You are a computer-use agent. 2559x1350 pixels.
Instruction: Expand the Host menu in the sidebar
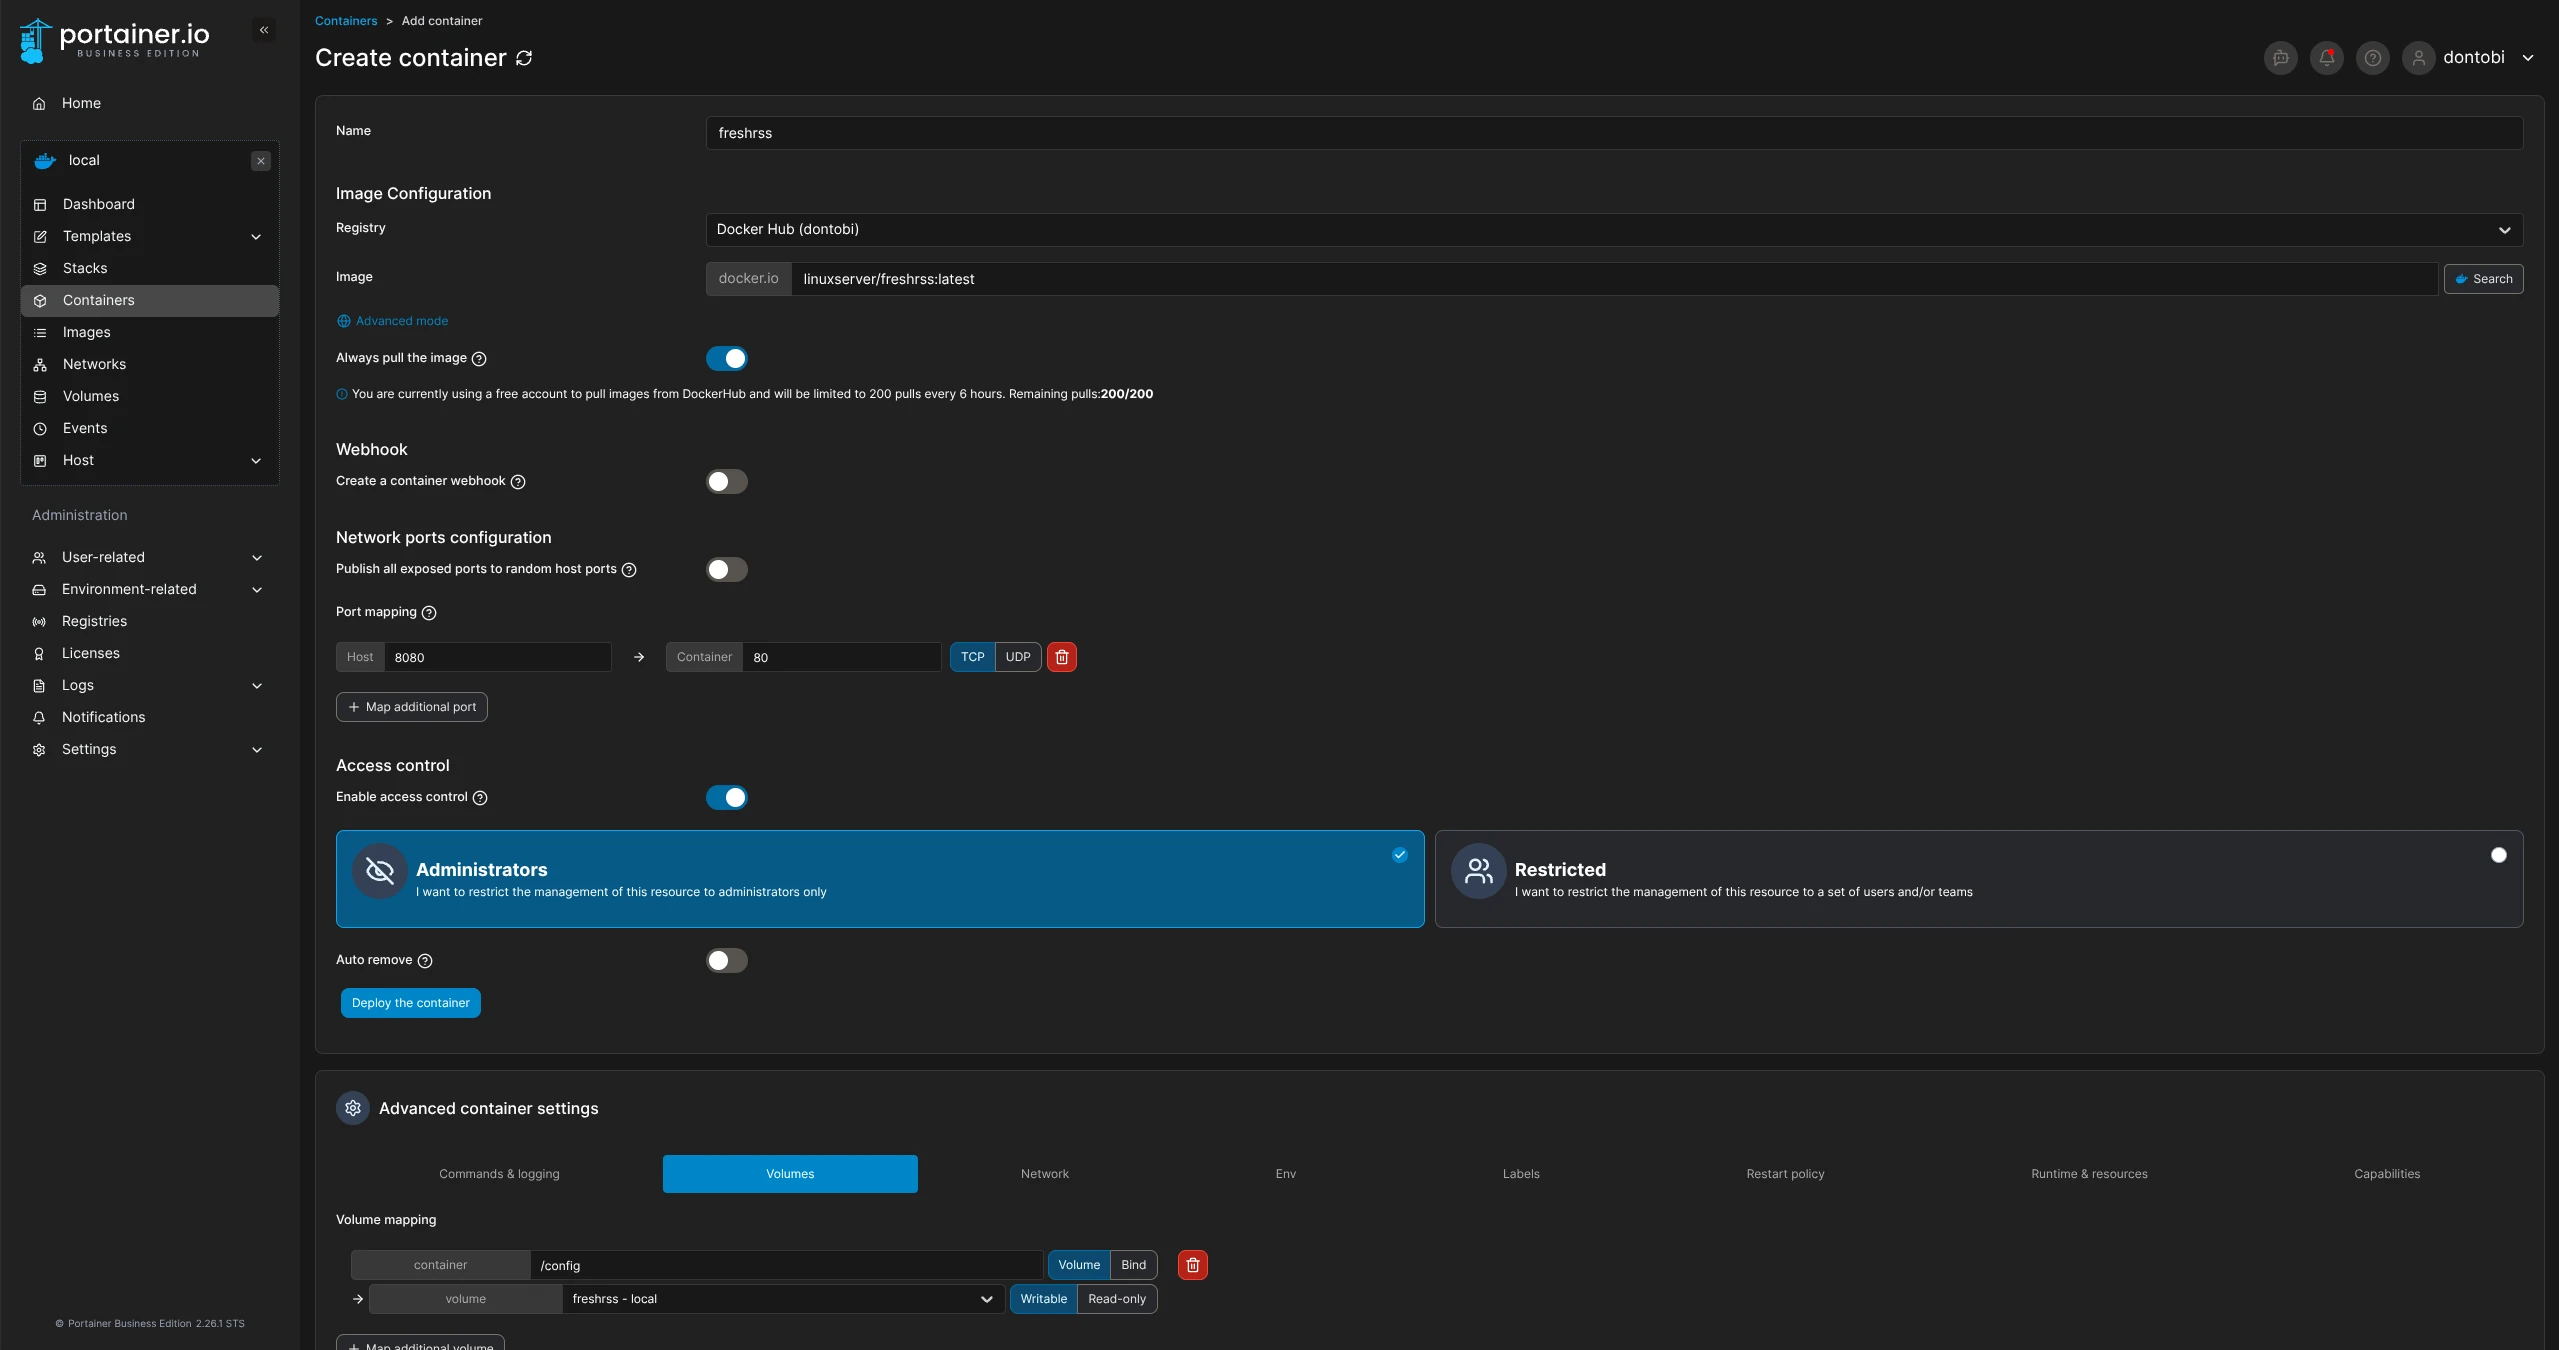[256, 461]
